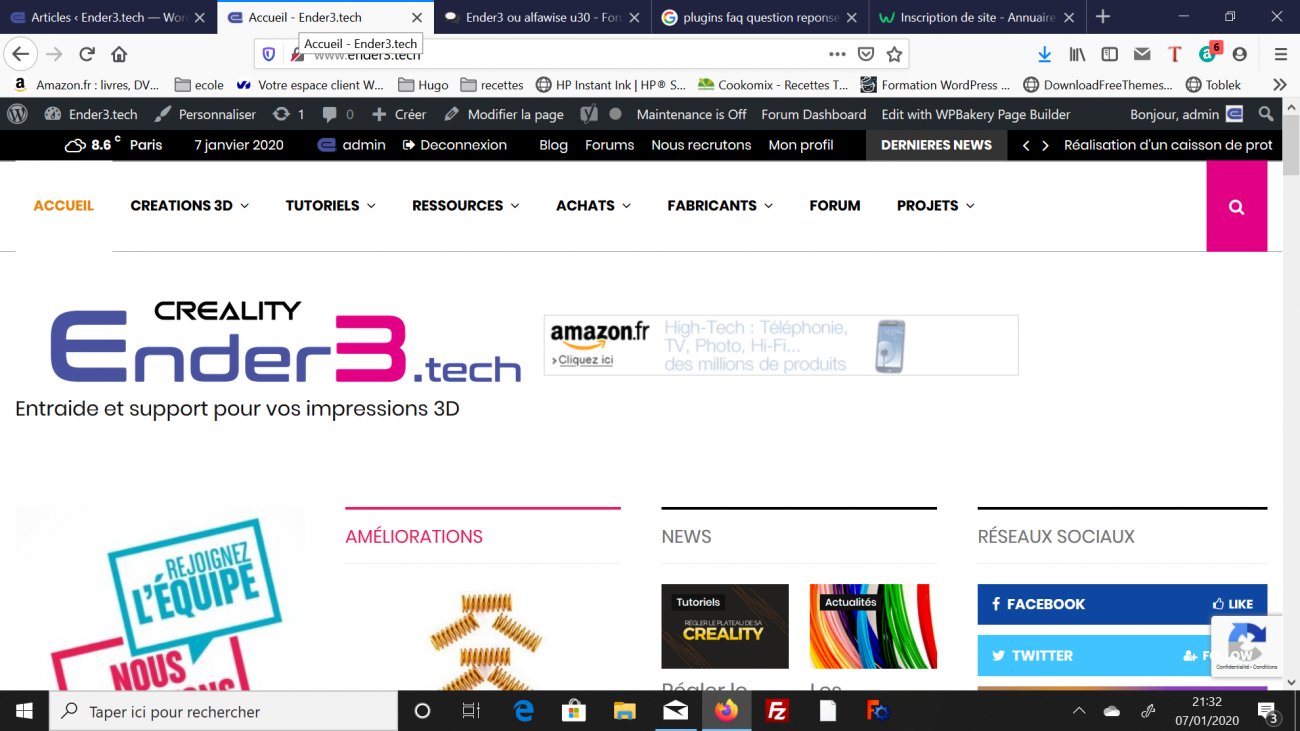Open Mon profil link
The width and height of the screenshot is (1300, 731).
[801, 145]
